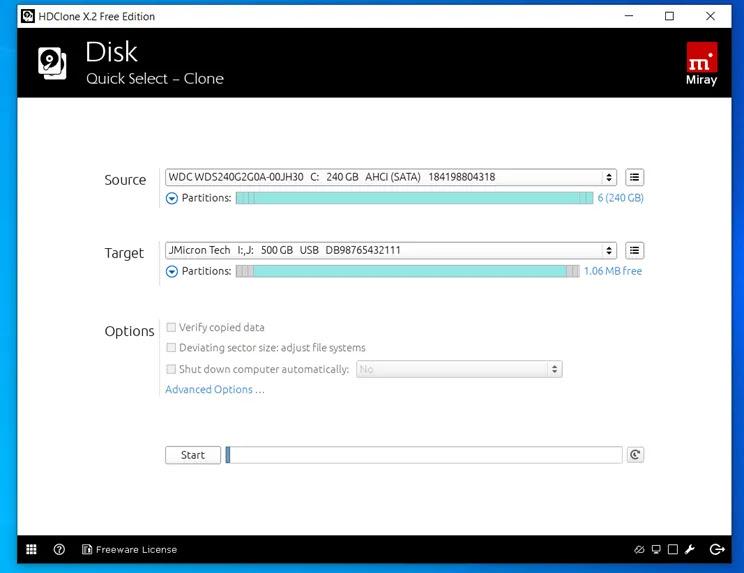Open the Source disk dropdown
This screenshot has width=744, height=573.
(391, 177)
